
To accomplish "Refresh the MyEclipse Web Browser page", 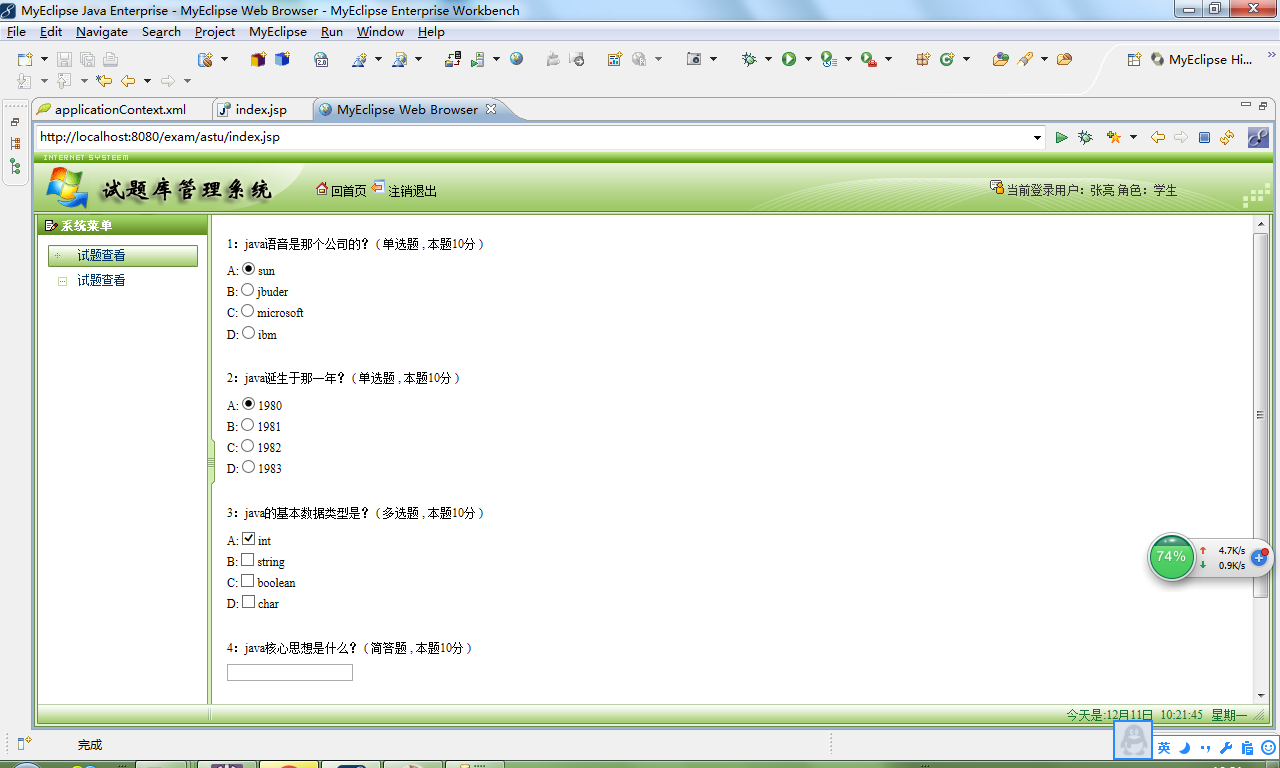I will click(x=1226, y=137).
